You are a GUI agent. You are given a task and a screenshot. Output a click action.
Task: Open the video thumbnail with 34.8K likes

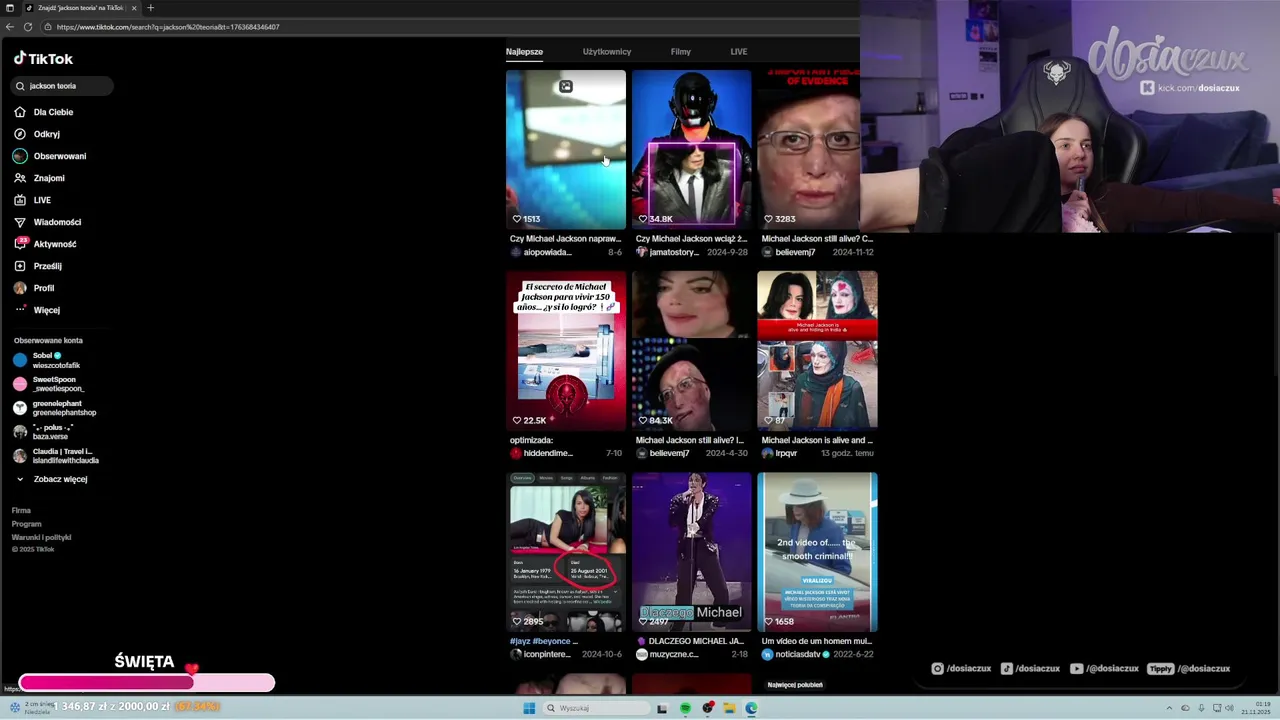pos(691,149)
